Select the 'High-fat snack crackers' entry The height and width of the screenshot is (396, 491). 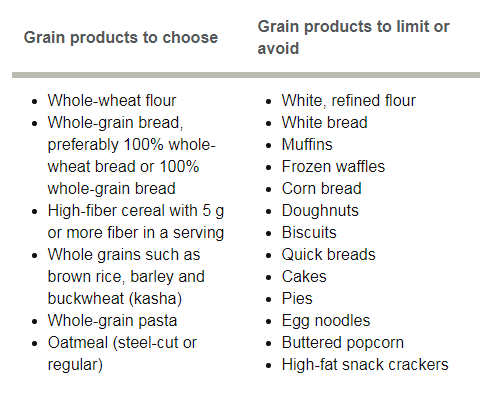[365, 364]
